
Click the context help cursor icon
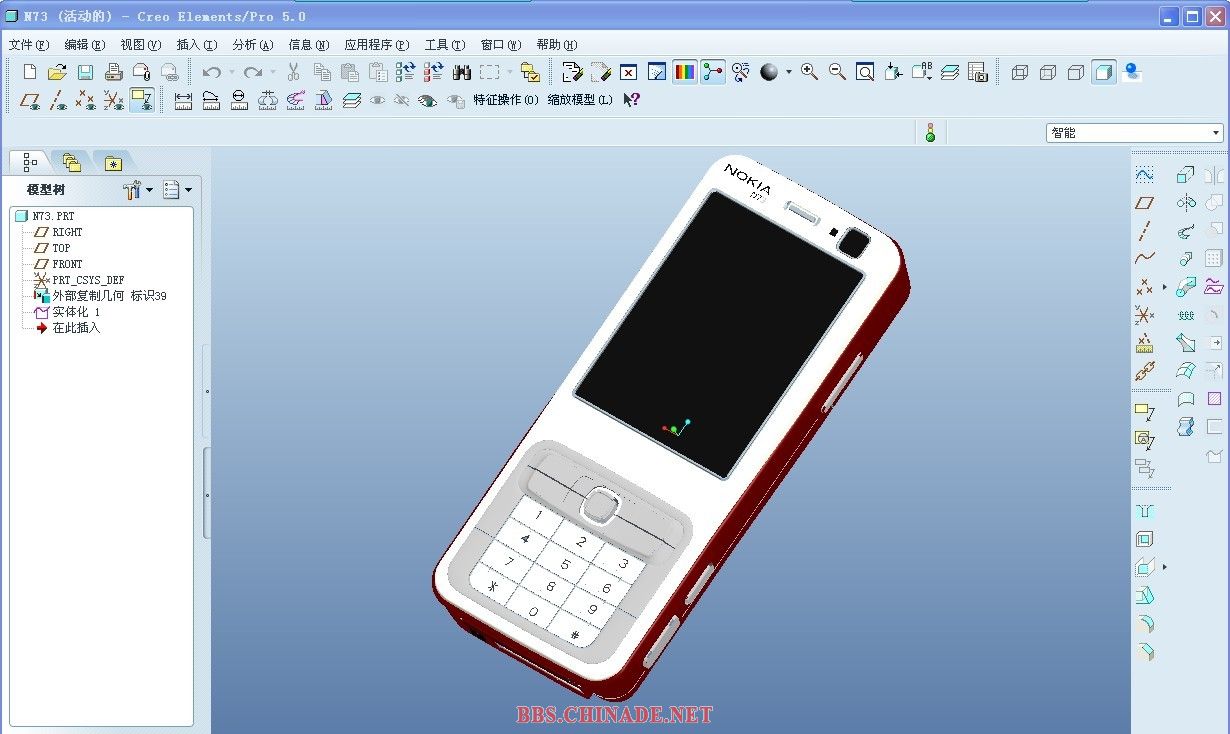(x=631, y=100)
